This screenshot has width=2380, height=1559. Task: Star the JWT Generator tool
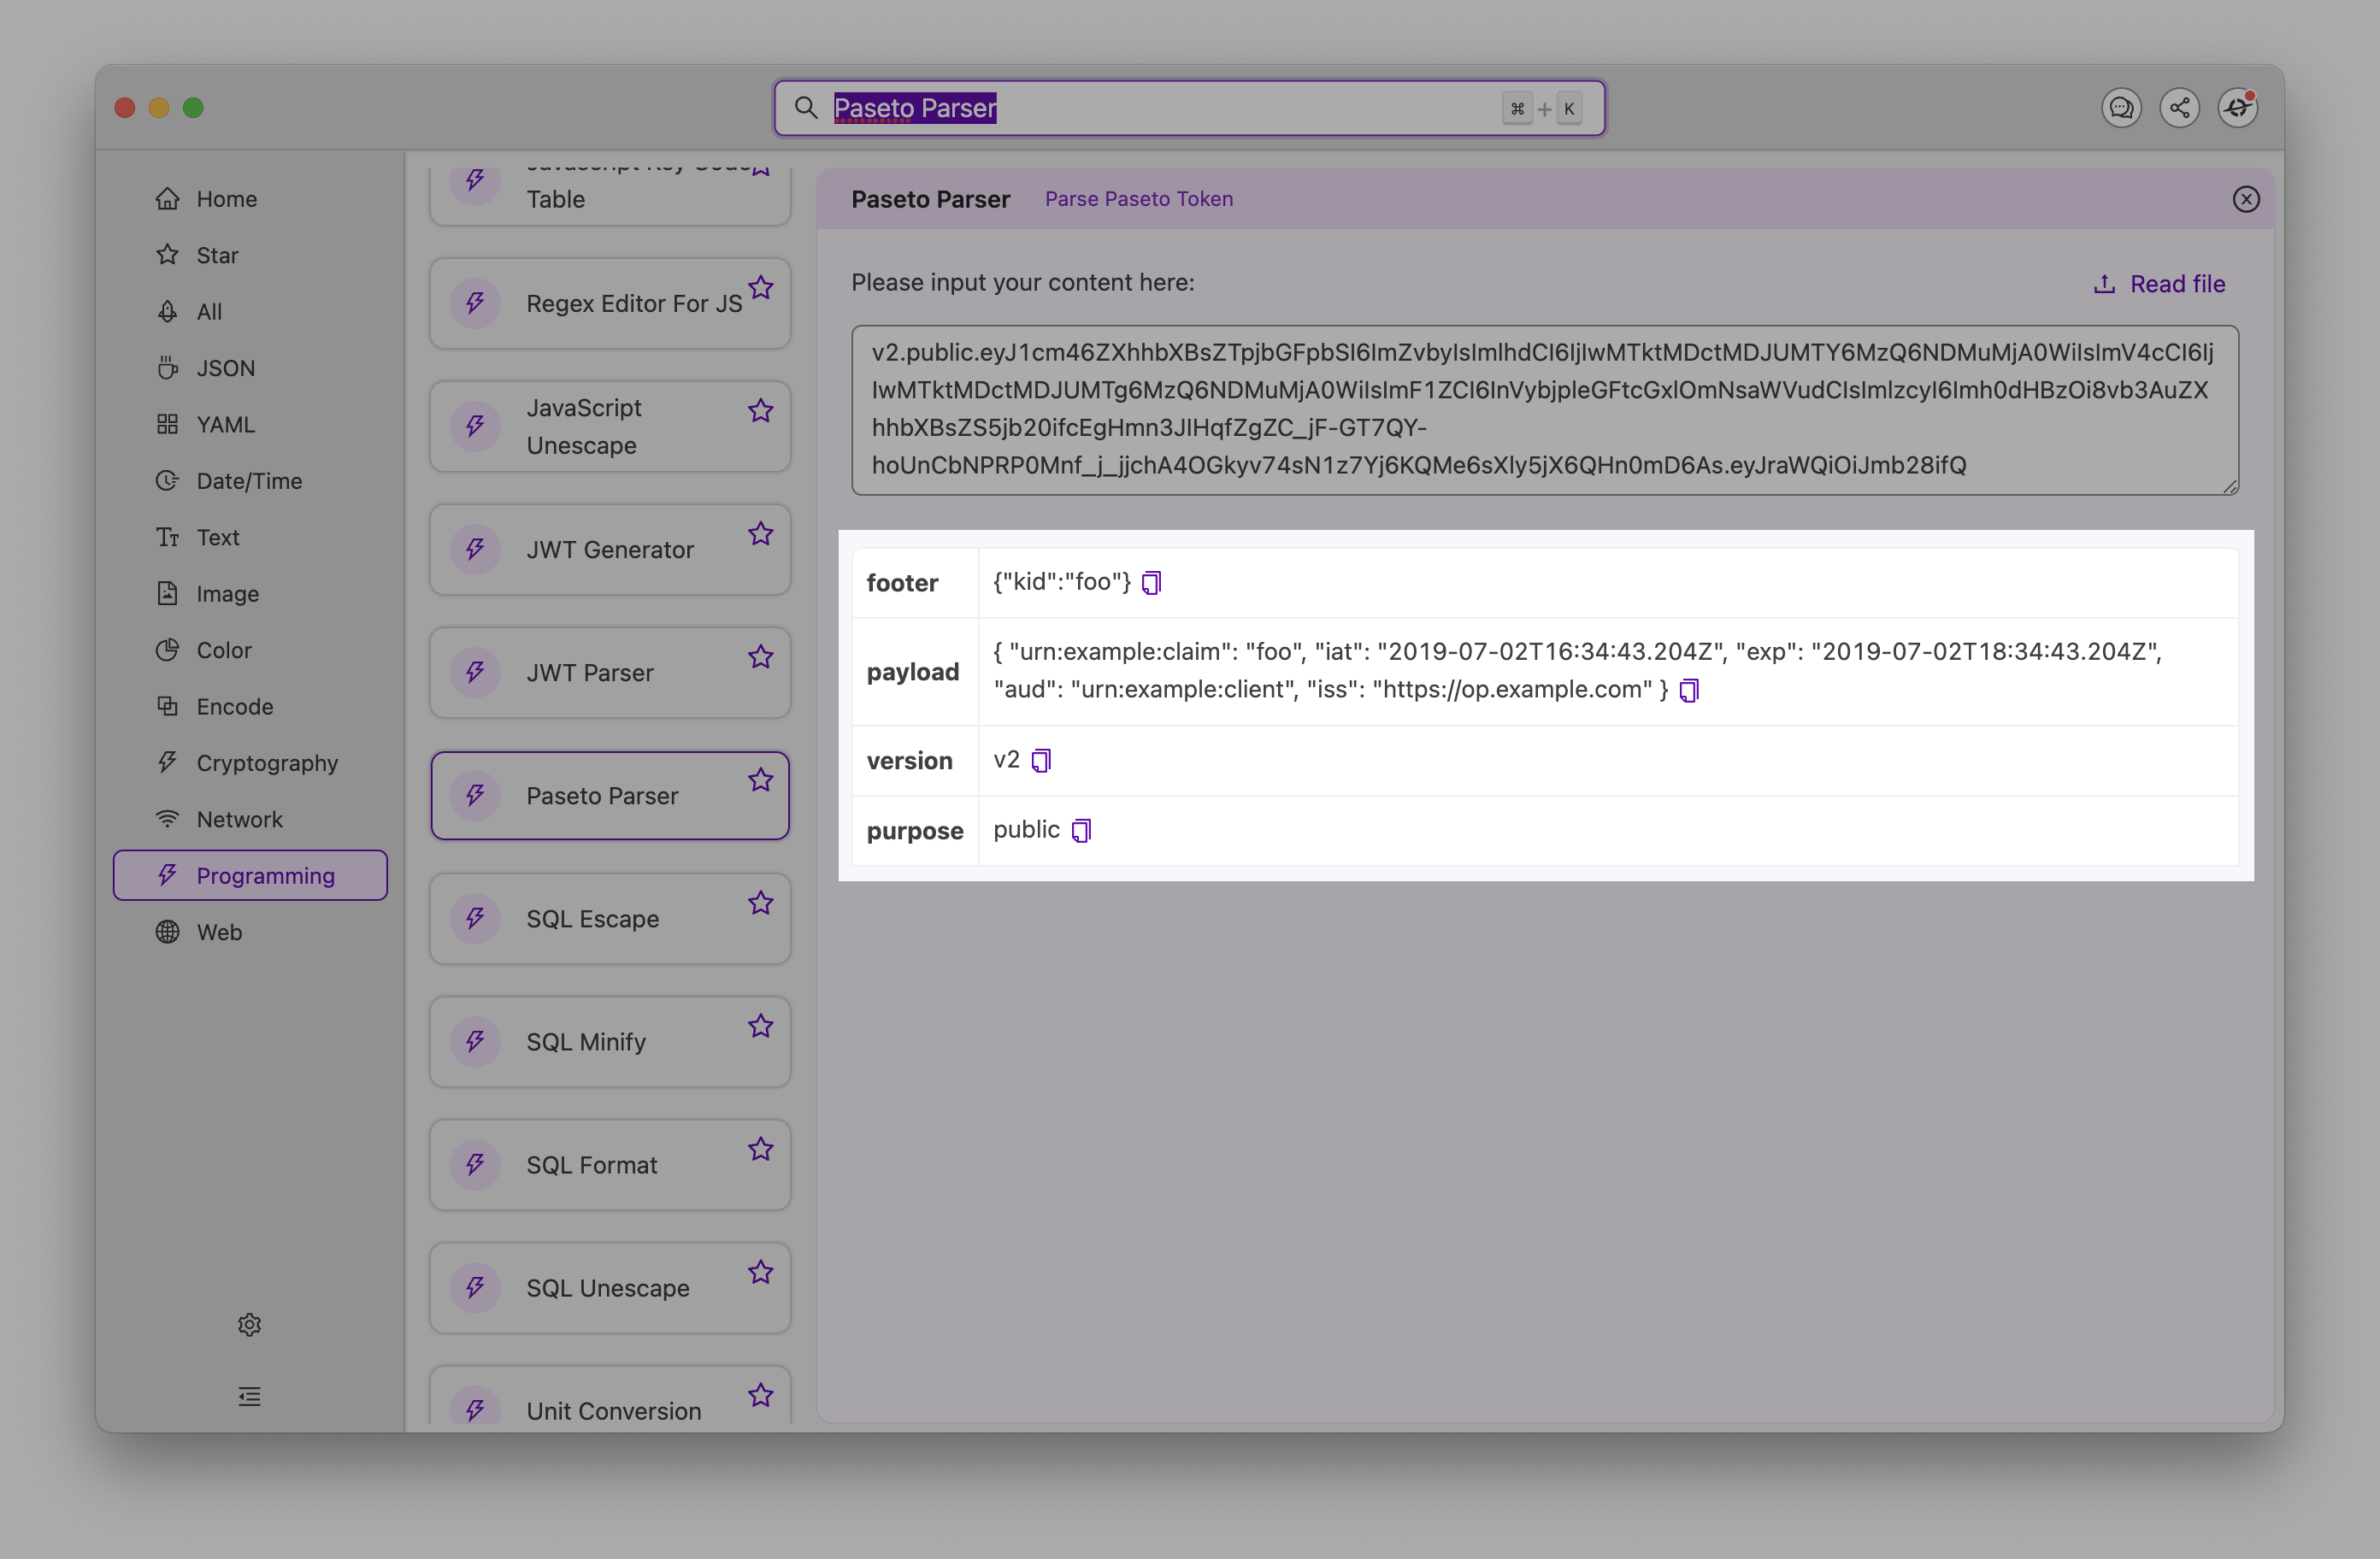pos(761,534)
